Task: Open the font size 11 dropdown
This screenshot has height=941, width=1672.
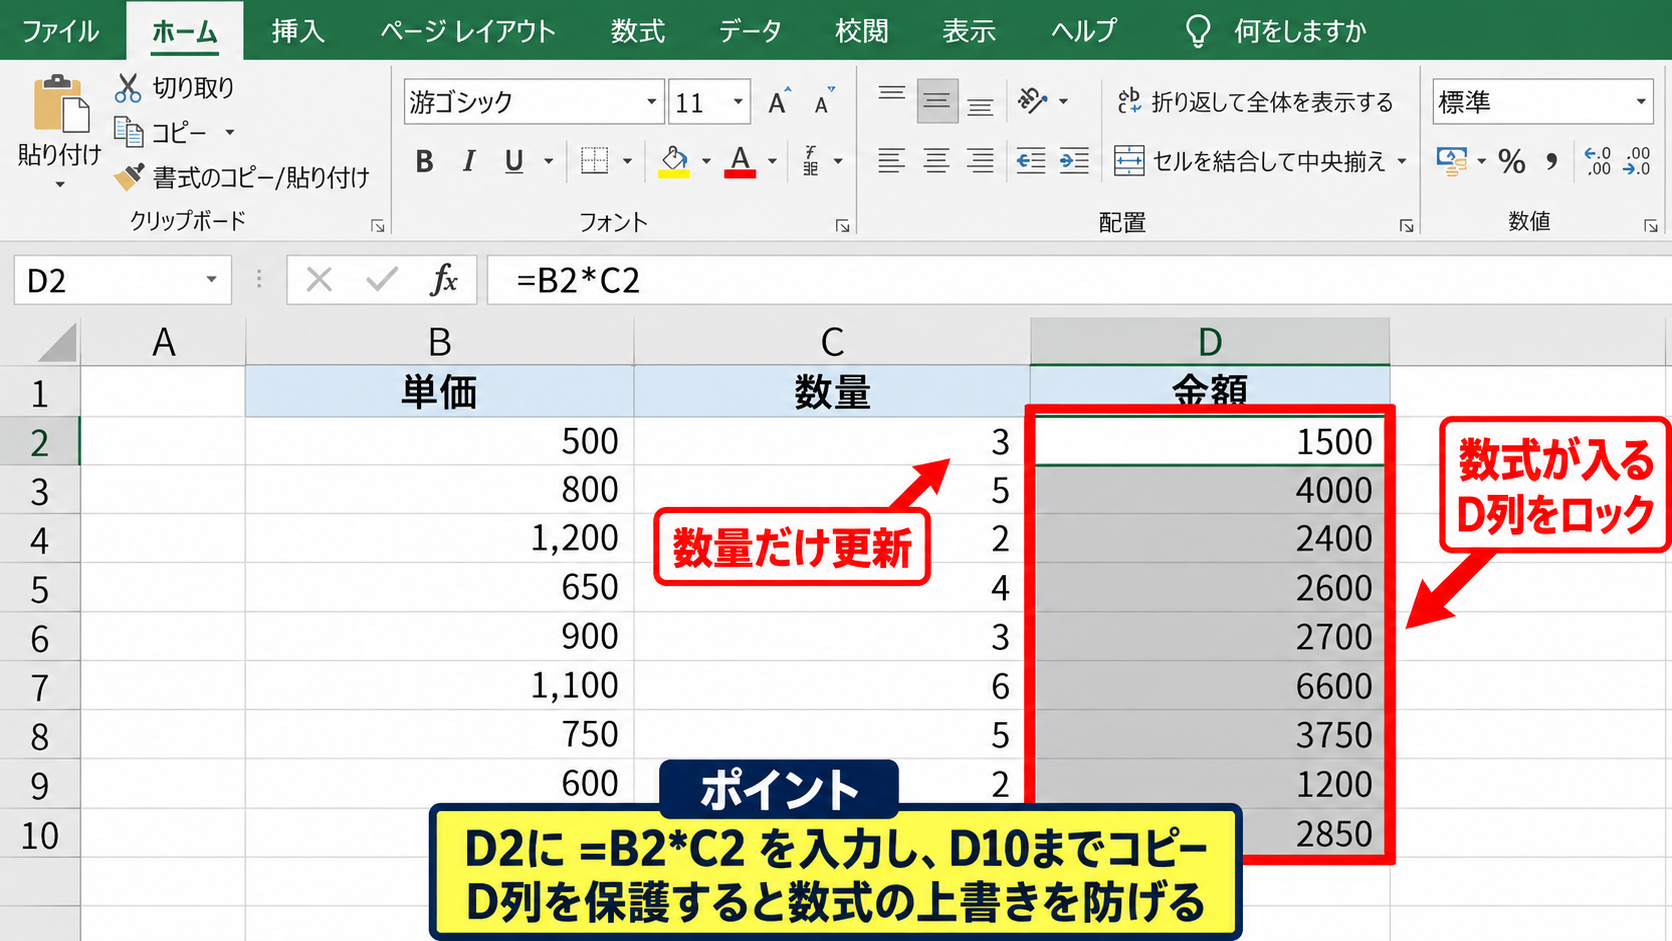Action: coord(738,102)
